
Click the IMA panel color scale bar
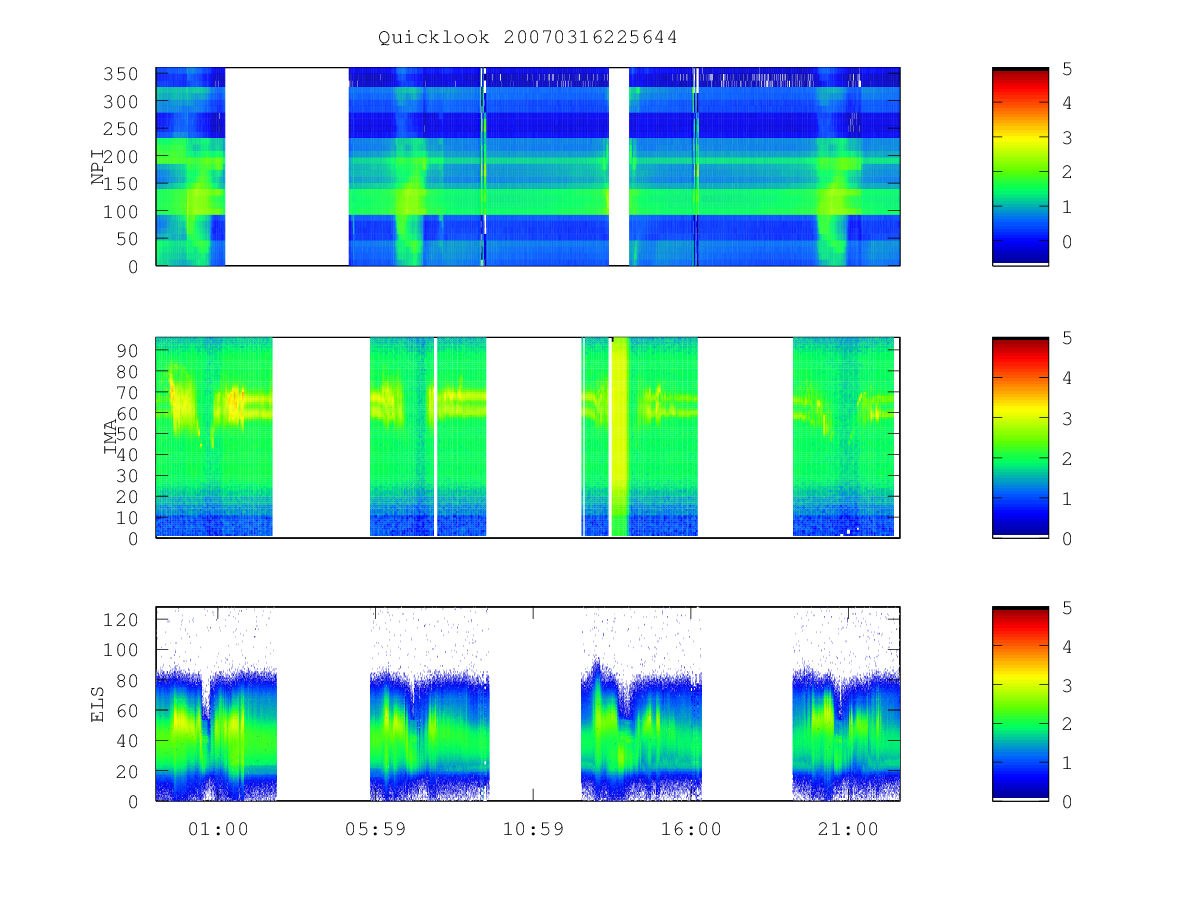click(x=1020, y=438)
